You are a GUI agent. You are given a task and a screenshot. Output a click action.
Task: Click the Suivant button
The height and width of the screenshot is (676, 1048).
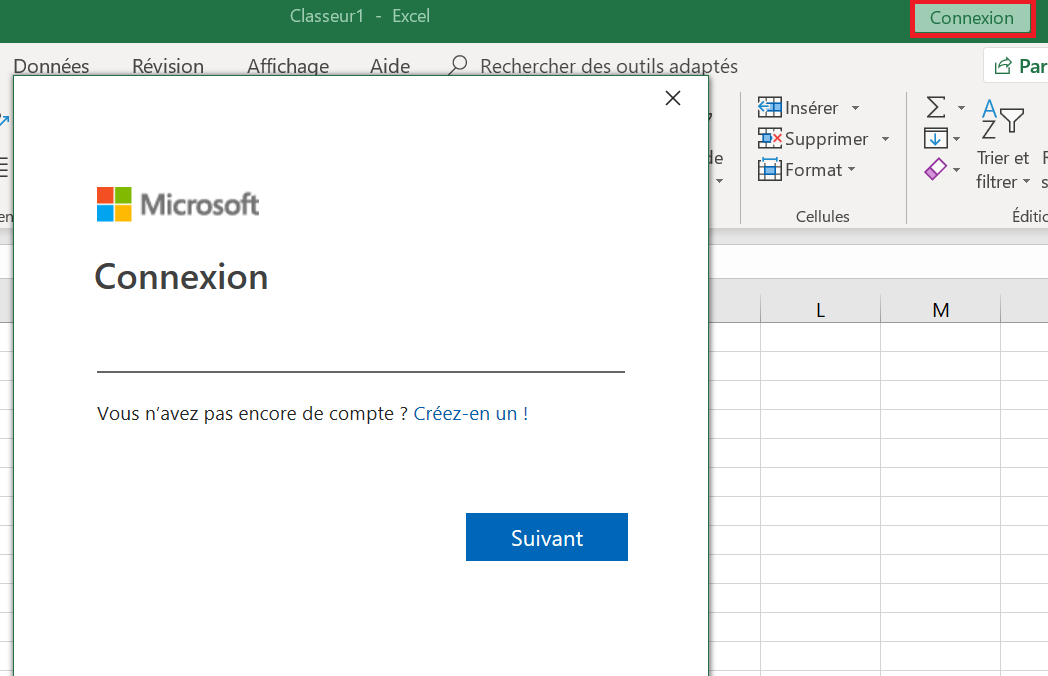547,537
